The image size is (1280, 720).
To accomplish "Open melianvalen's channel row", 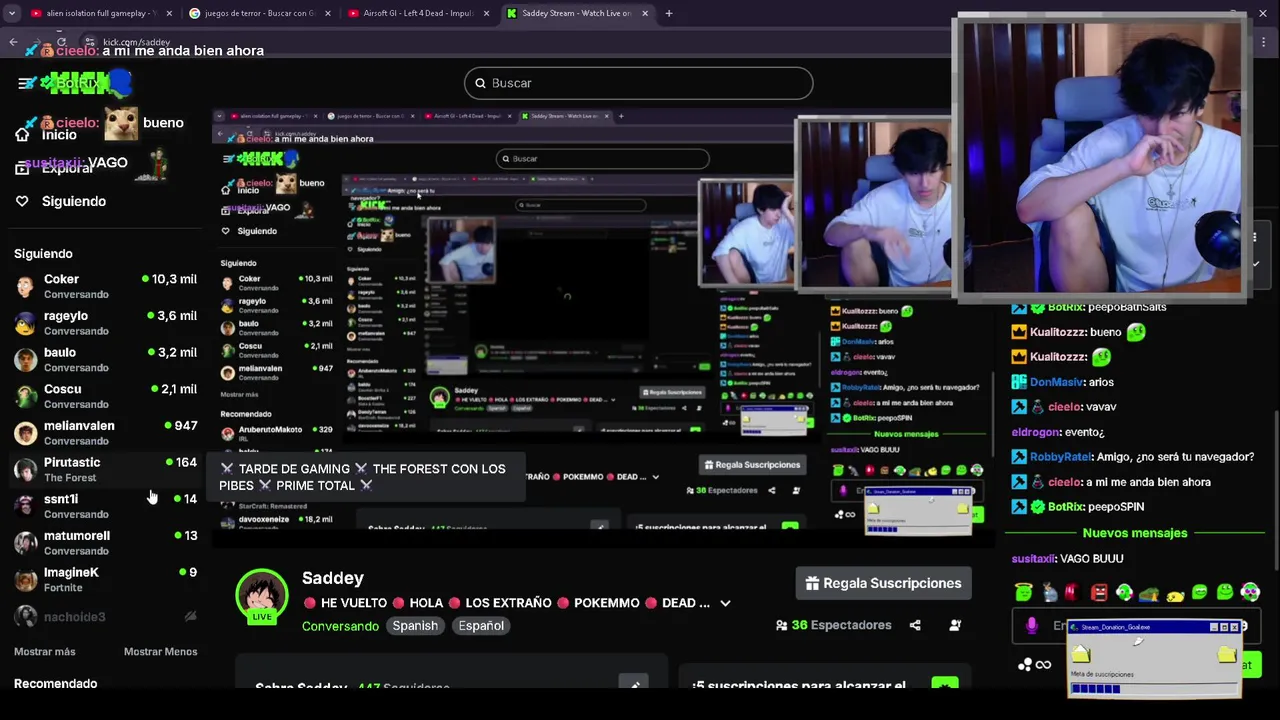I will 105,432.
